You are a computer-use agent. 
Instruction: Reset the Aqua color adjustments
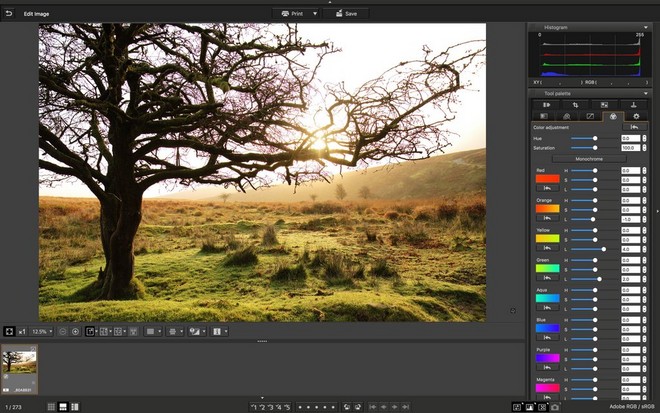[x=547, y=308]
